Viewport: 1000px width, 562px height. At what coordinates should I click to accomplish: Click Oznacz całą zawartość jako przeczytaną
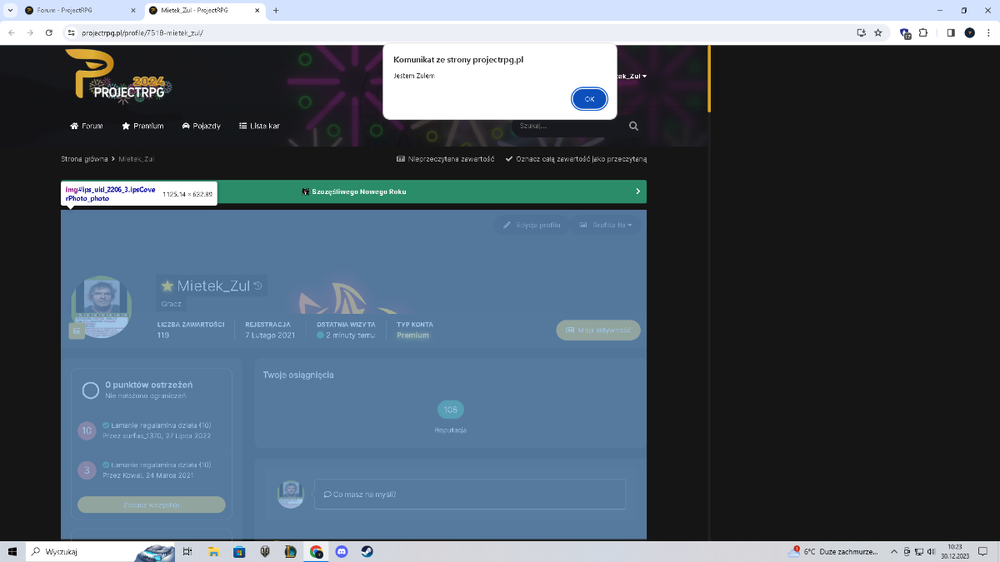tap(576, 159)
